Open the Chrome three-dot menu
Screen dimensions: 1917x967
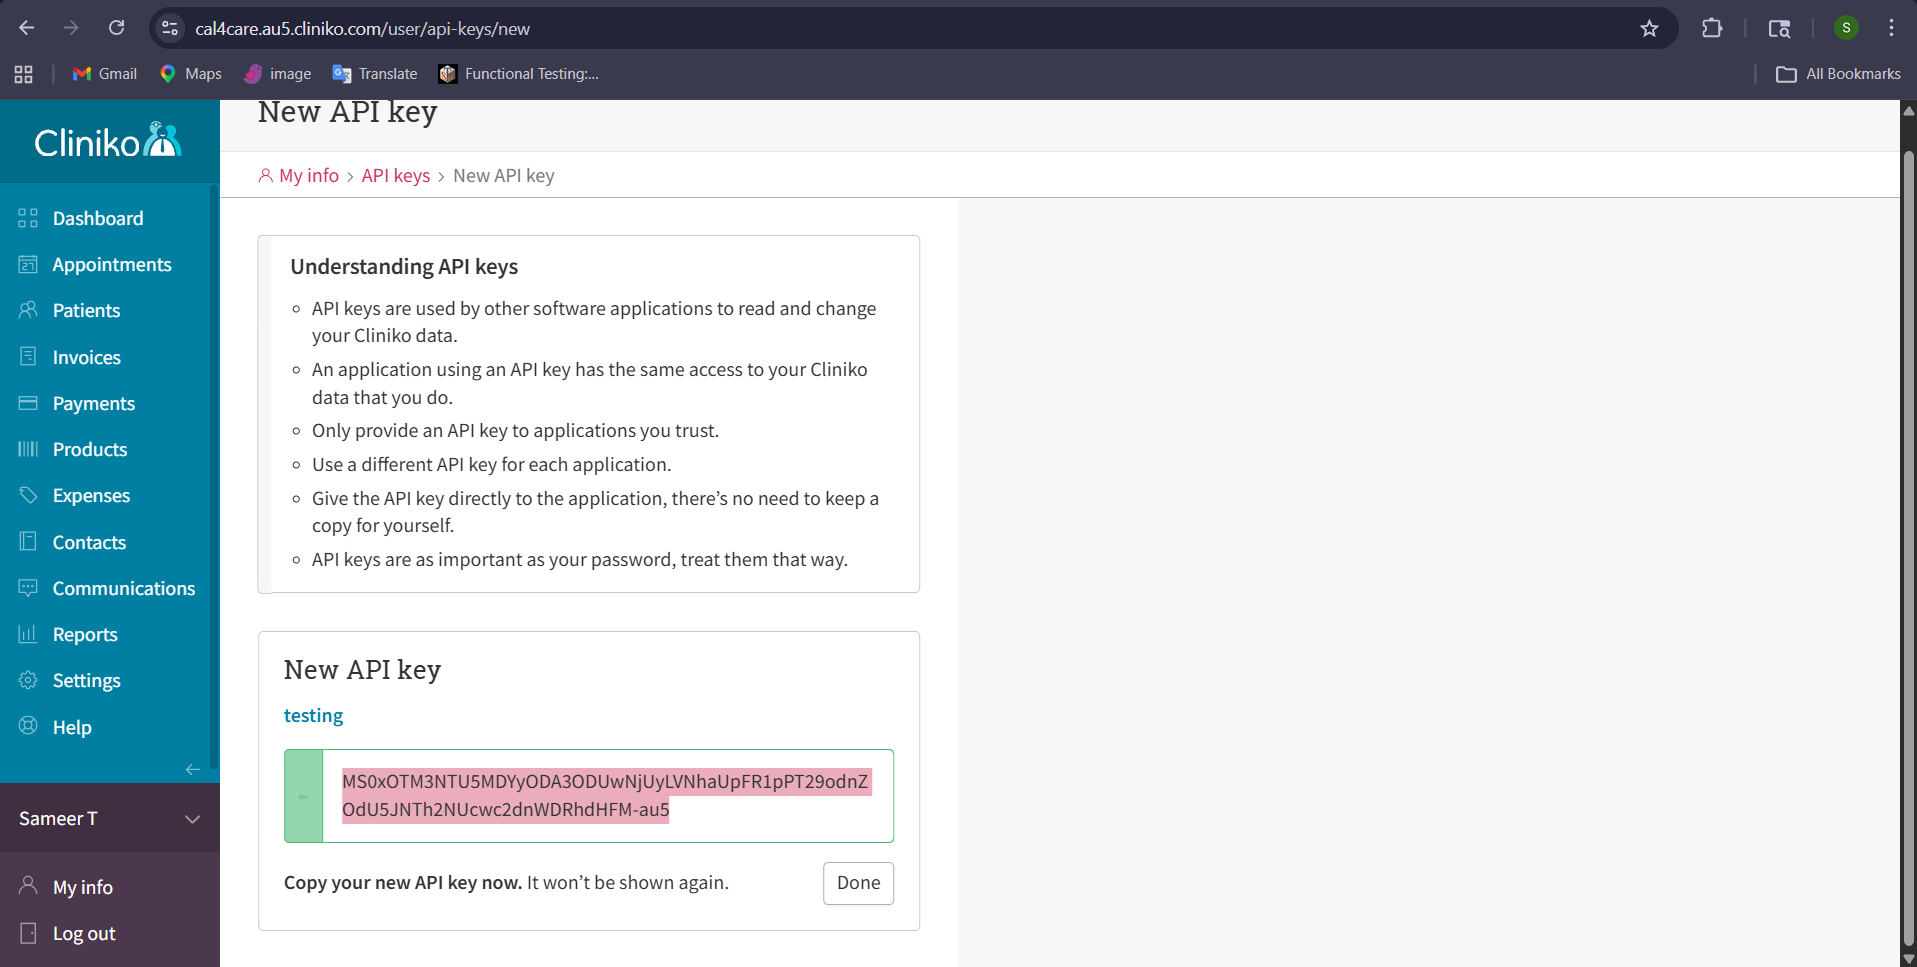(1891, 28)
